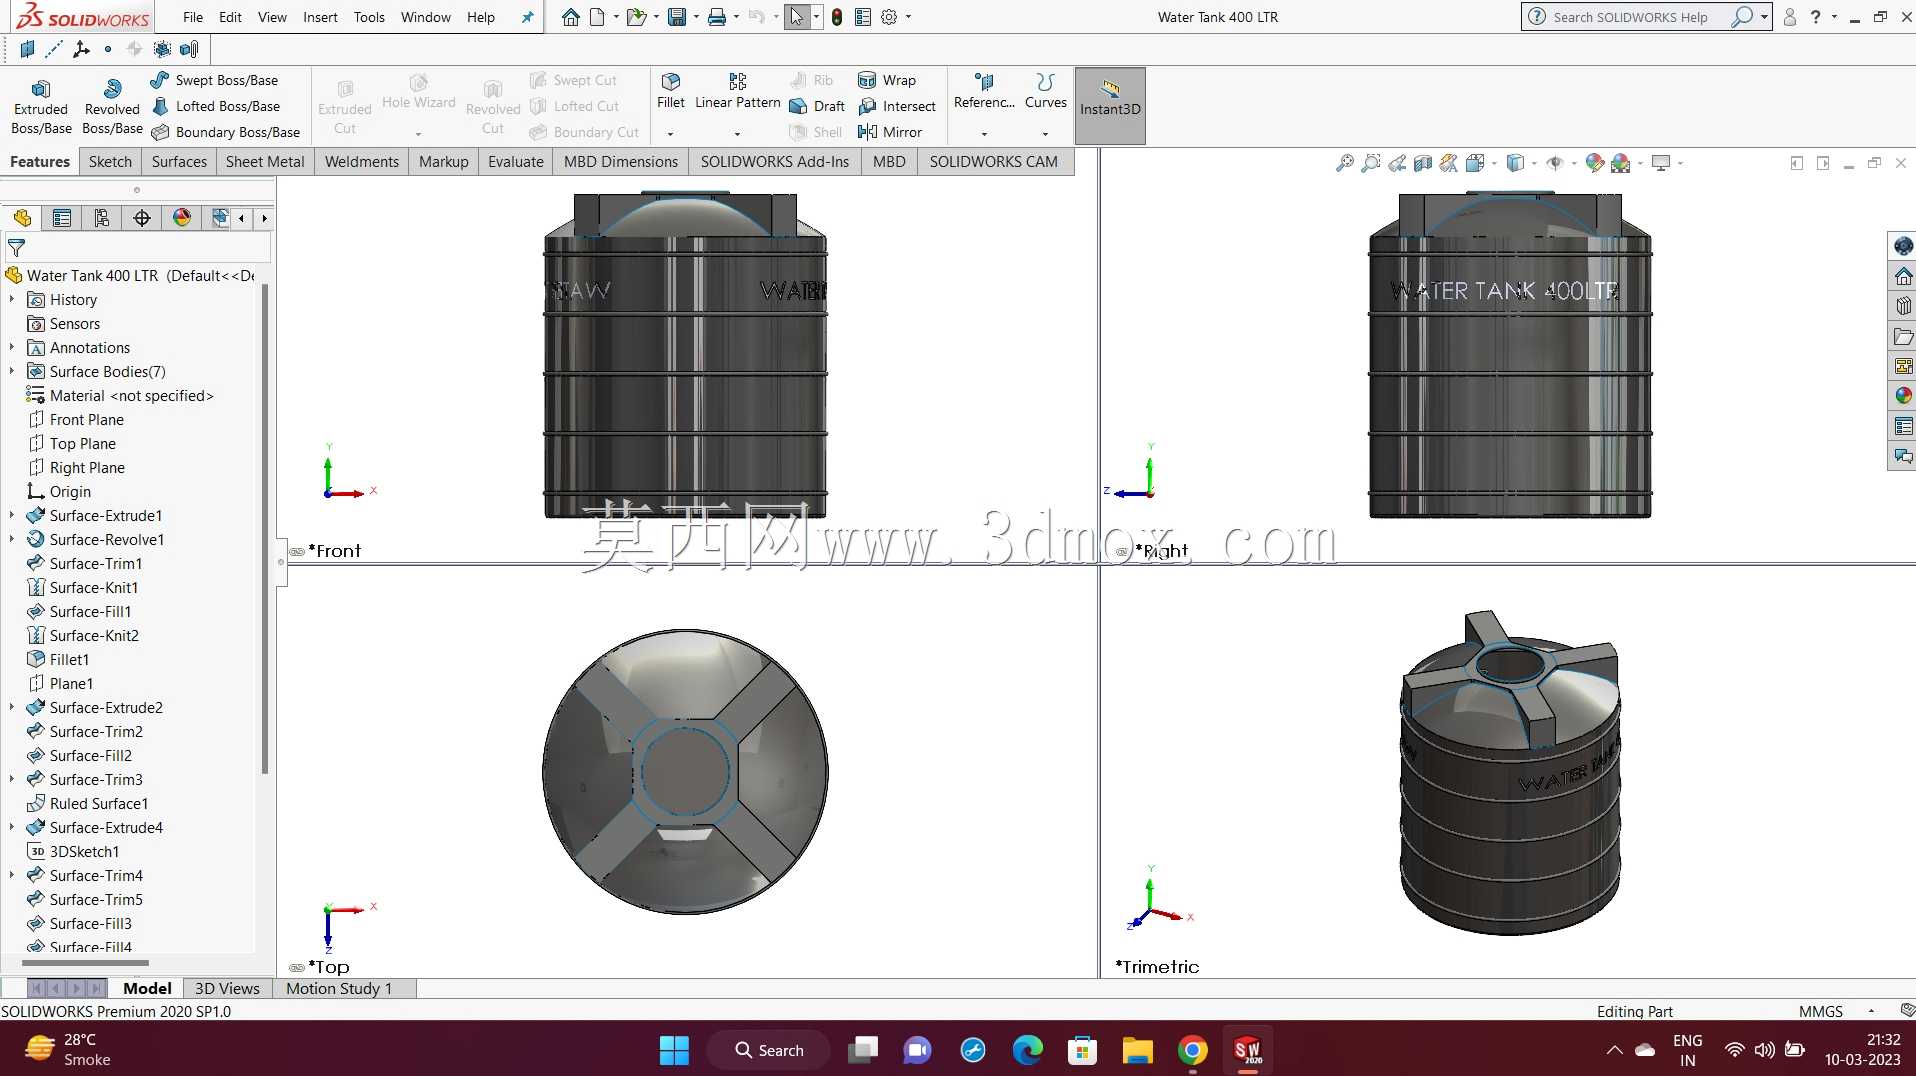Select the Intersect tool
The height and width of the screenshot is (1076, 1916).
897,106
